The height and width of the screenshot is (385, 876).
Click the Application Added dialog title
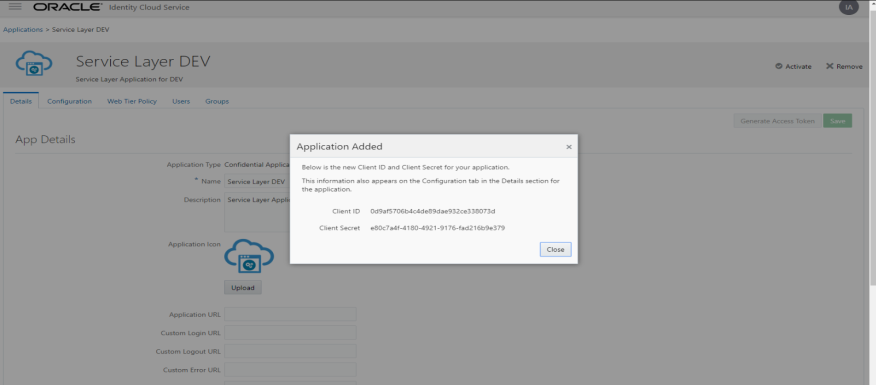[339, 147]
